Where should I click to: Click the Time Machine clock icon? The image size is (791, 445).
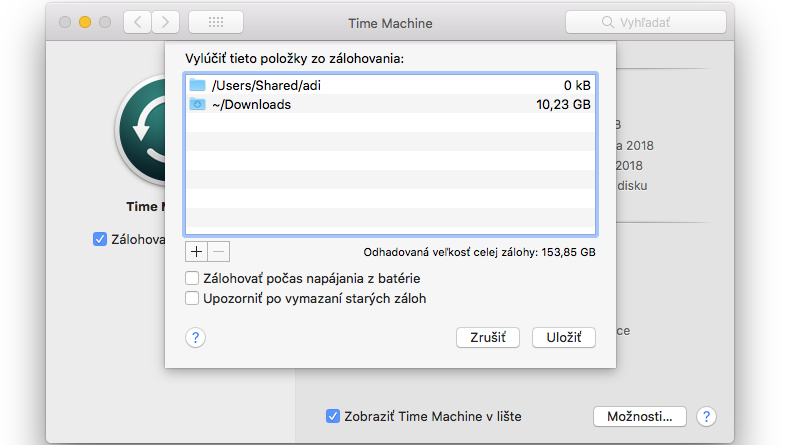(141, 130)
